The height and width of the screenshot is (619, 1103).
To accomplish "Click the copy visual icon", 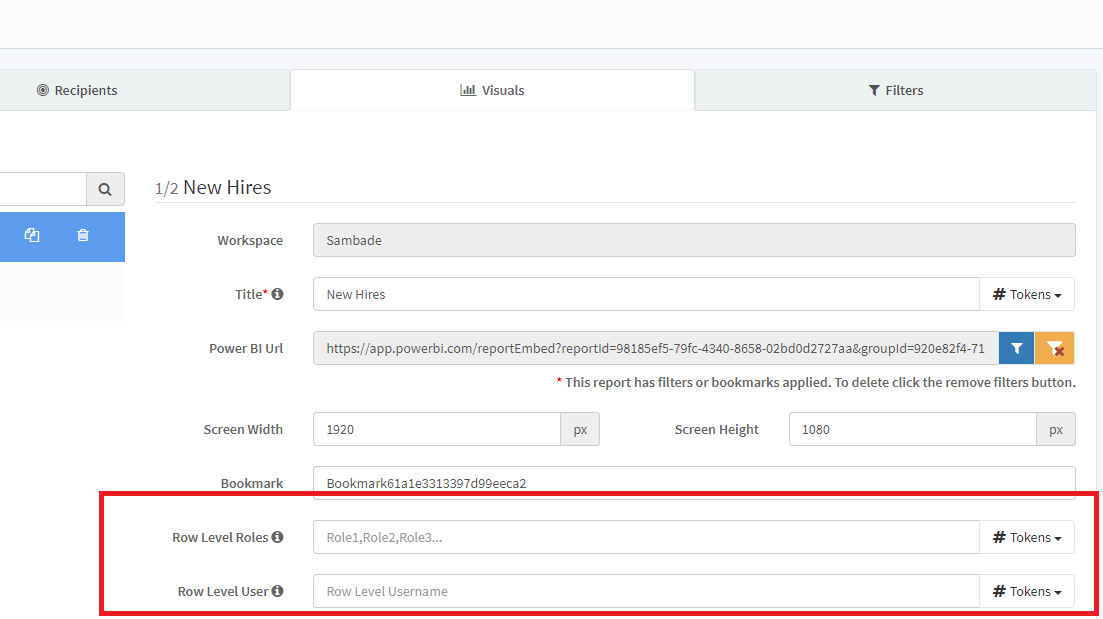I will [x=32, y=236].
